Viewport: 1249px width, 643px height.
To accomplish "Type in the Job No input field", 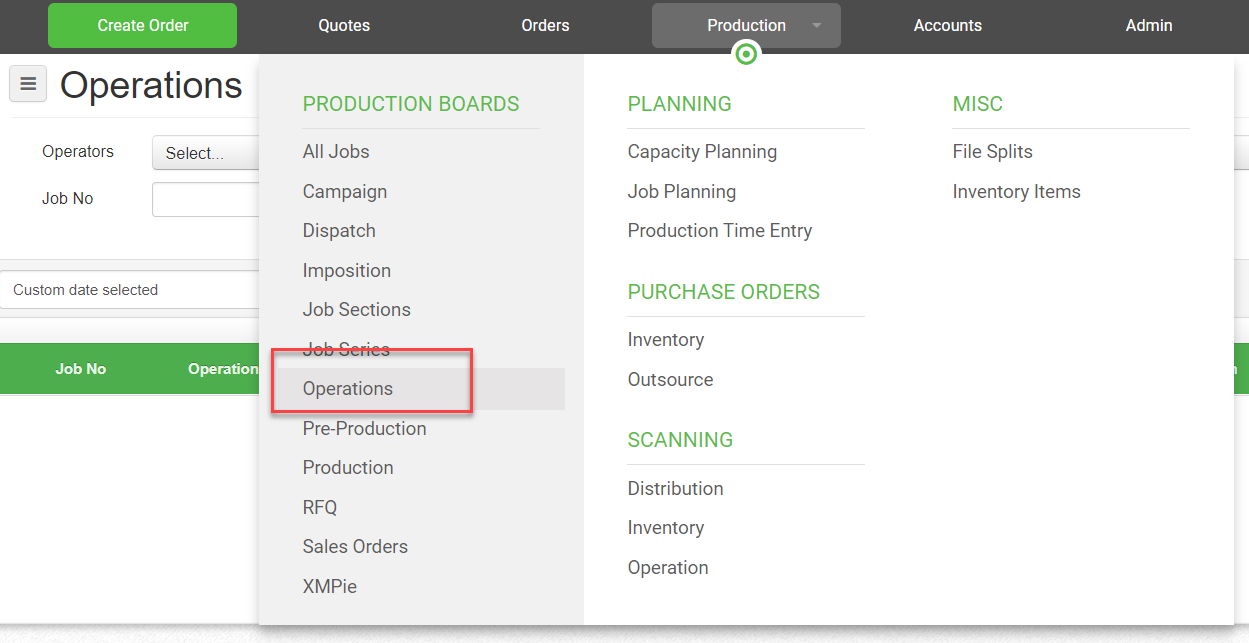I will [205, 199].
